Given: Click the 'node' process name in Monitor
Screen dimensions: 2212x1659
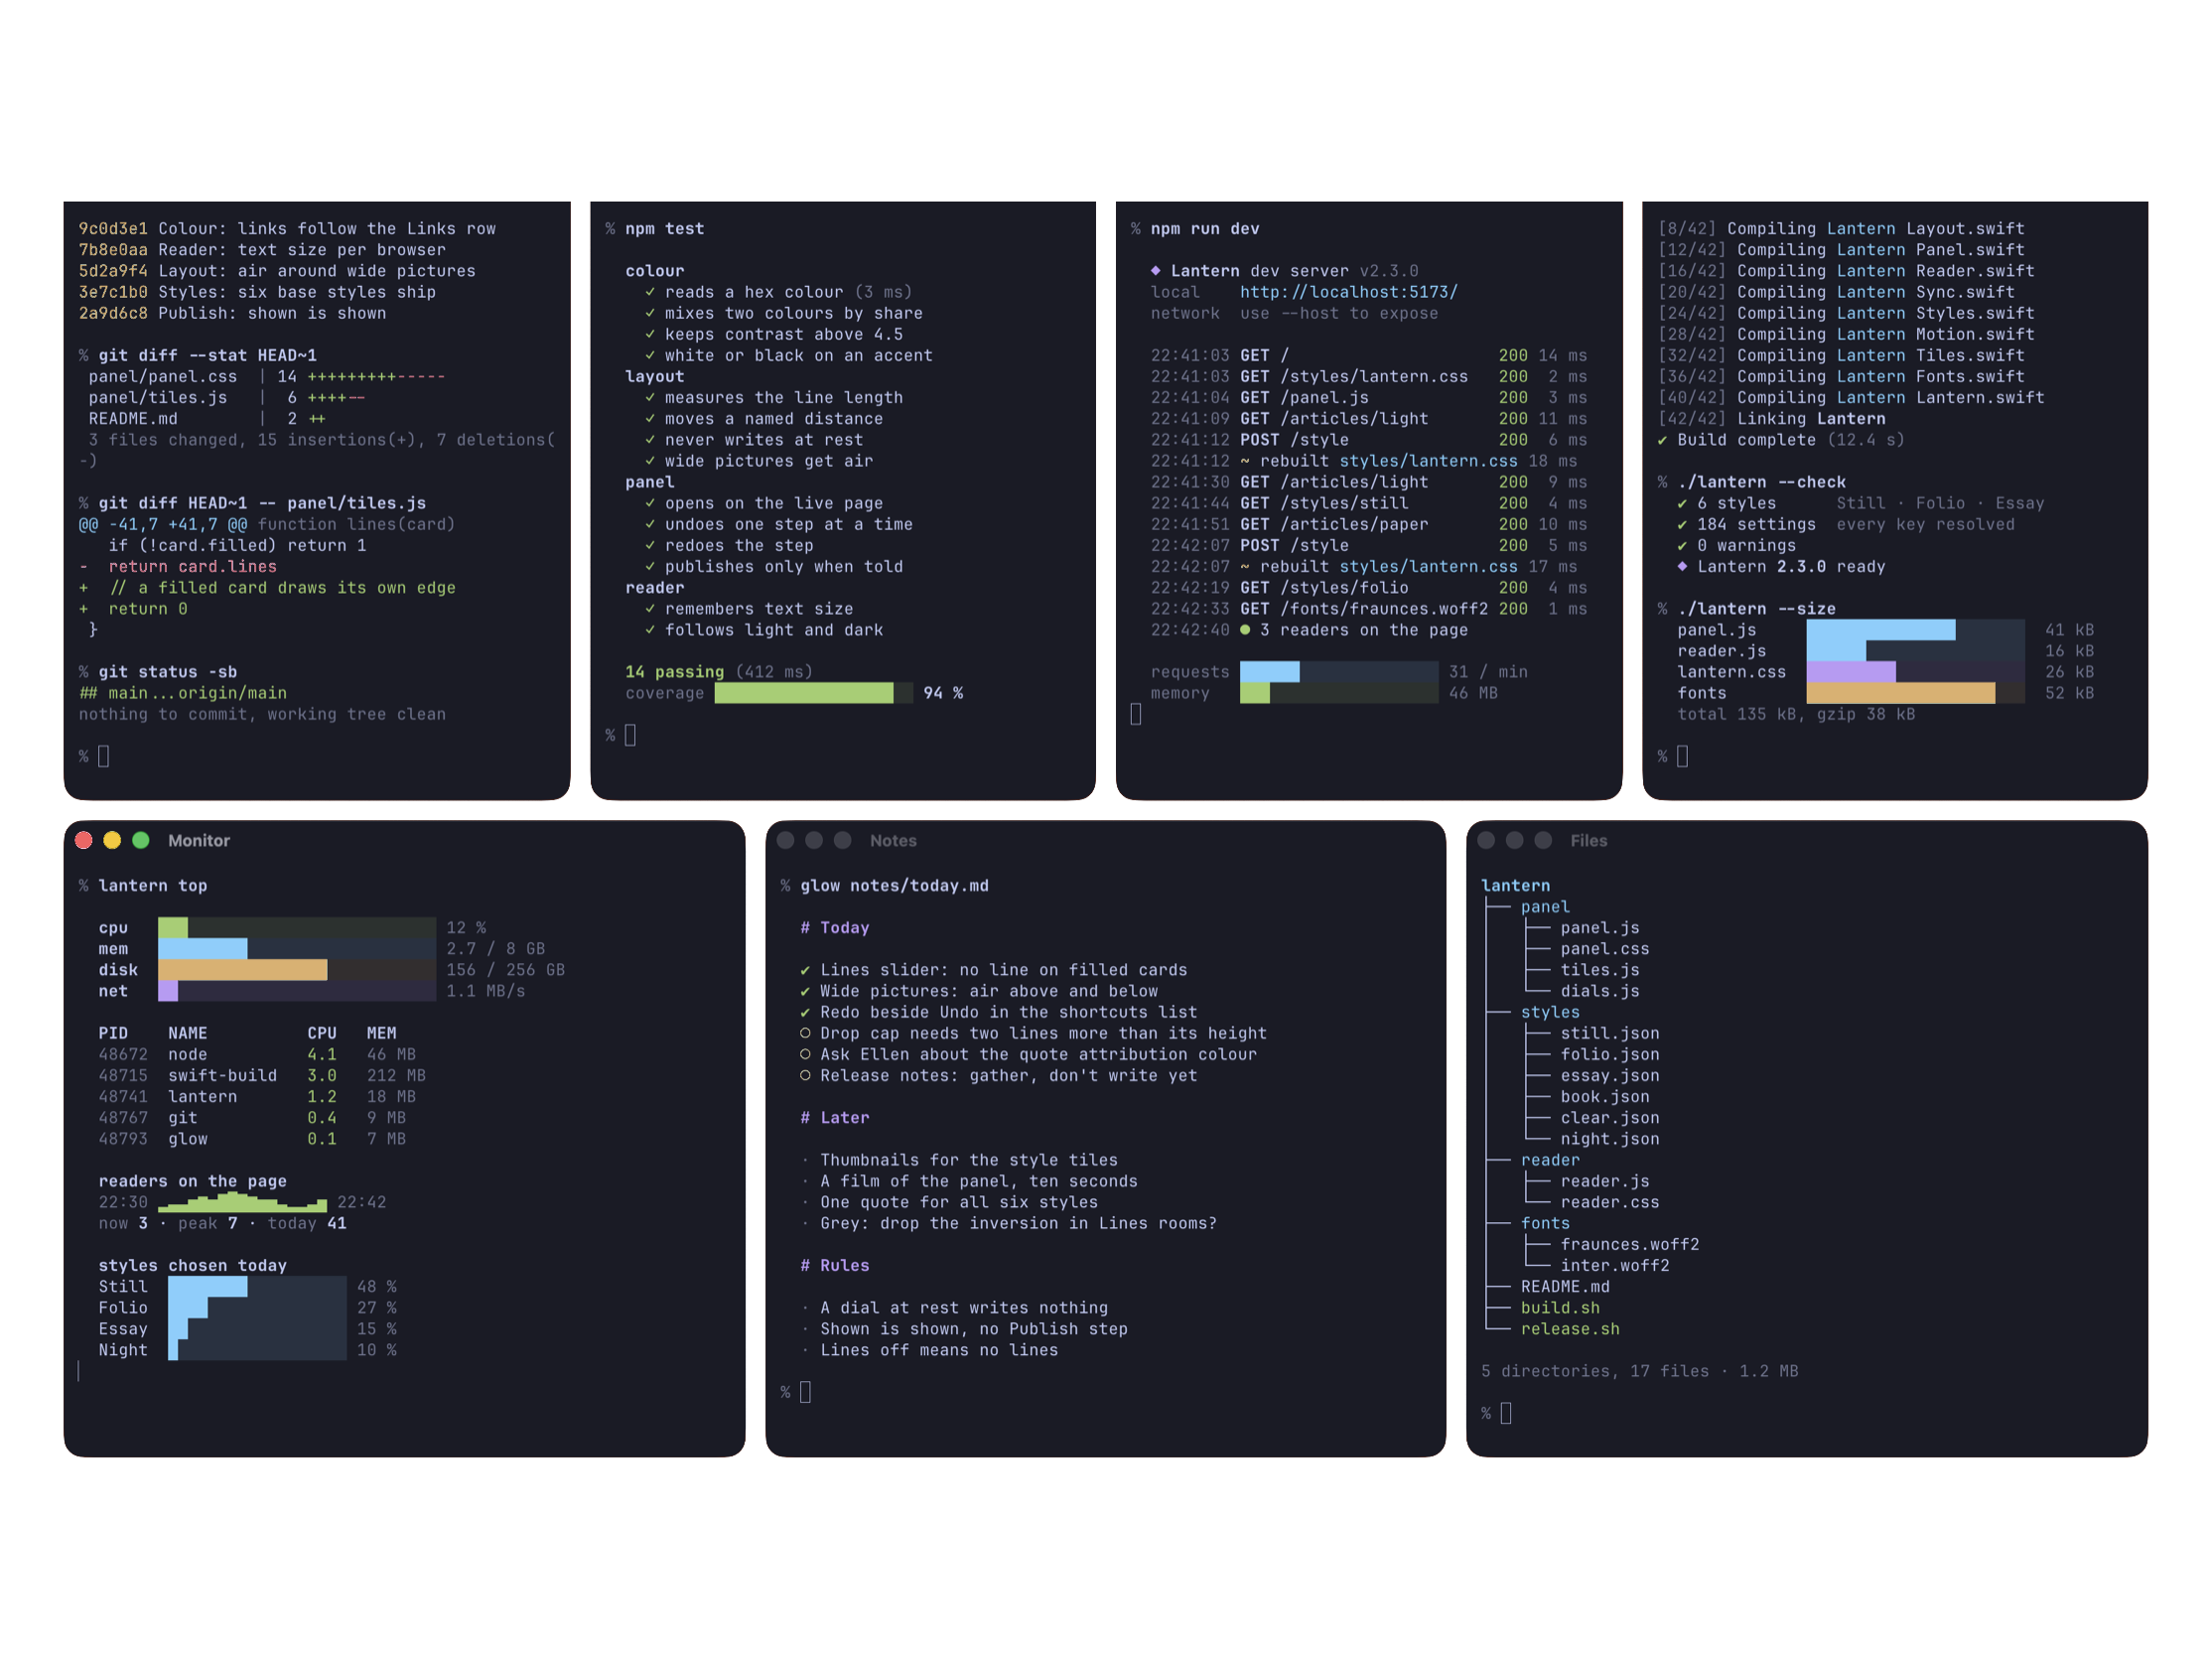Looking at the screenshot, I should [188, 1054].
